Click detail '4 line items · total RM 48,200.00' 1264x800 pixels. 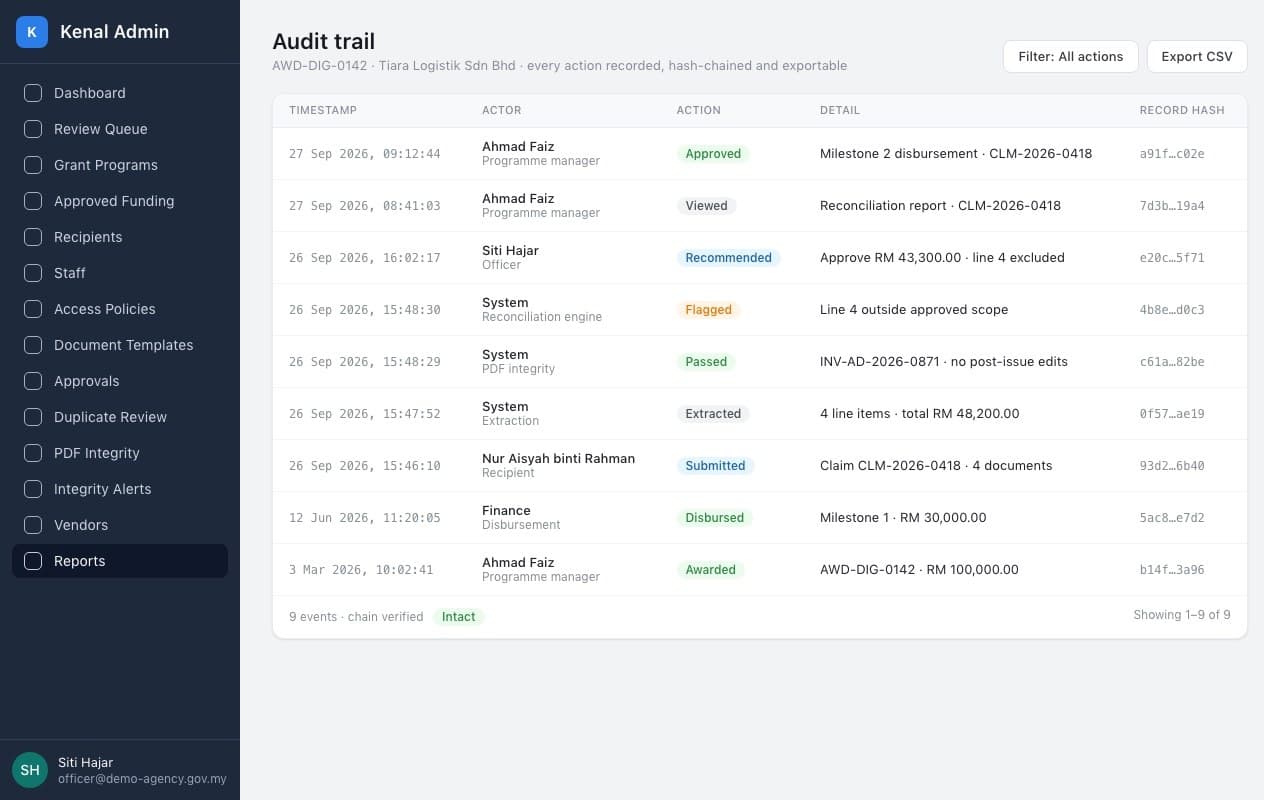[x=920, y=414]
